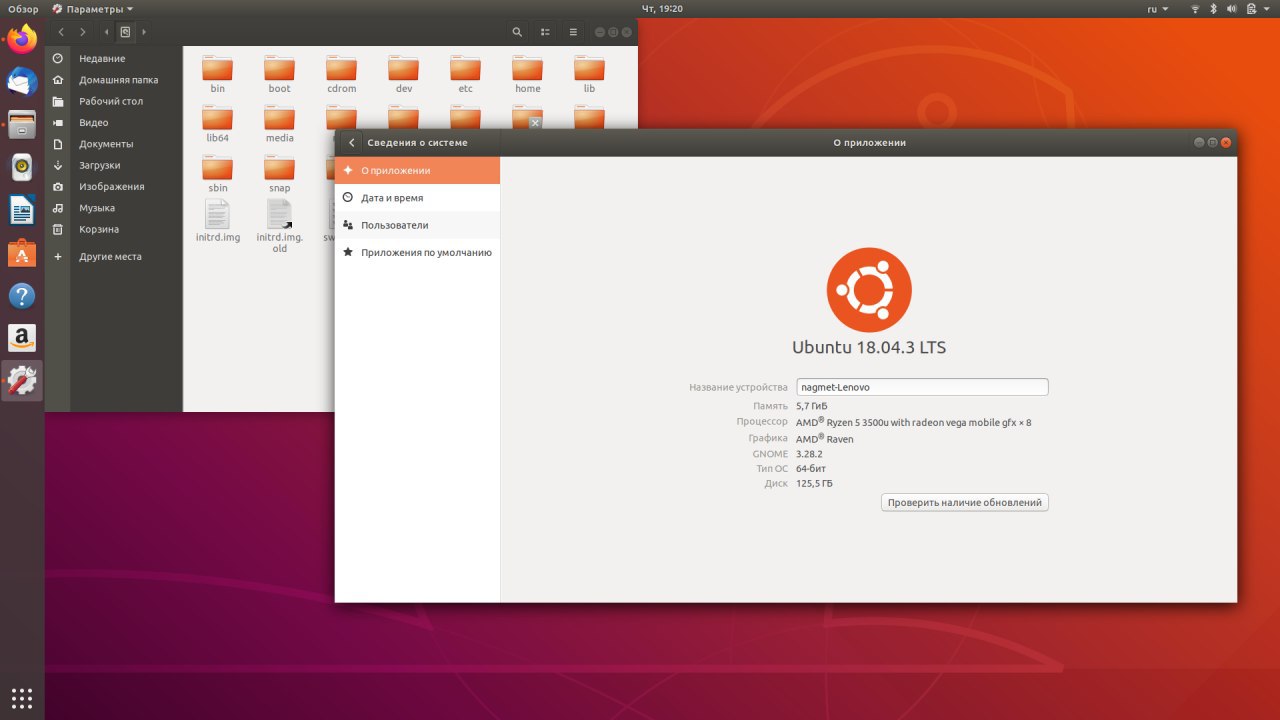
Task: Open the lib64 folder
Action: tap(218, 124)
